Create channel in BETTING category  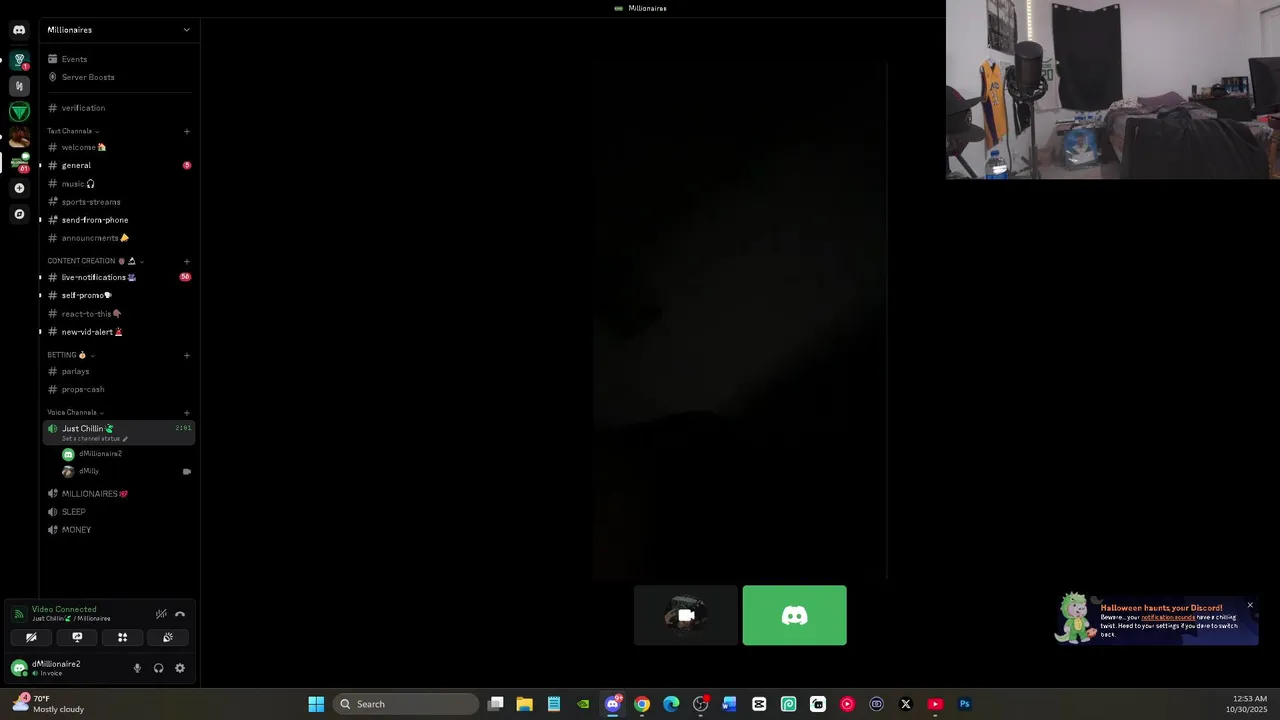[187, 355]
